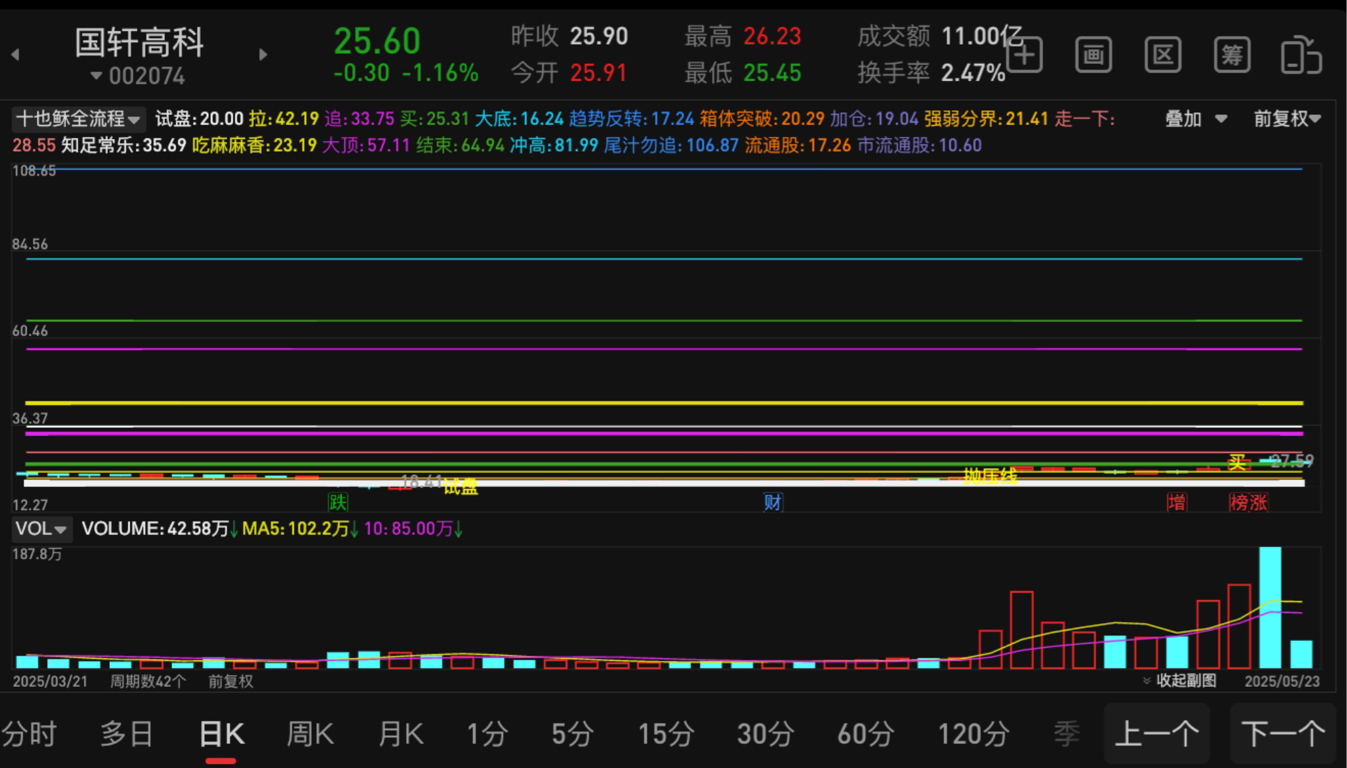Switch to 120分 chart tab
This screenshot has height=768, width=1347.
point(973,734)
